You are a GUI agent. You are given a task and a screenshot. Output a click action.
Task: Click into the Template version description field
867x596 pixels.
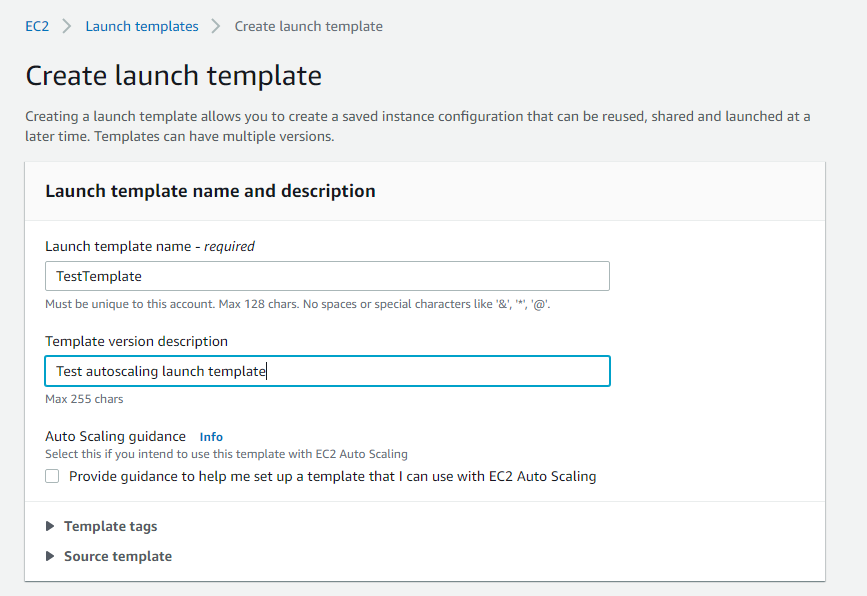327,371
